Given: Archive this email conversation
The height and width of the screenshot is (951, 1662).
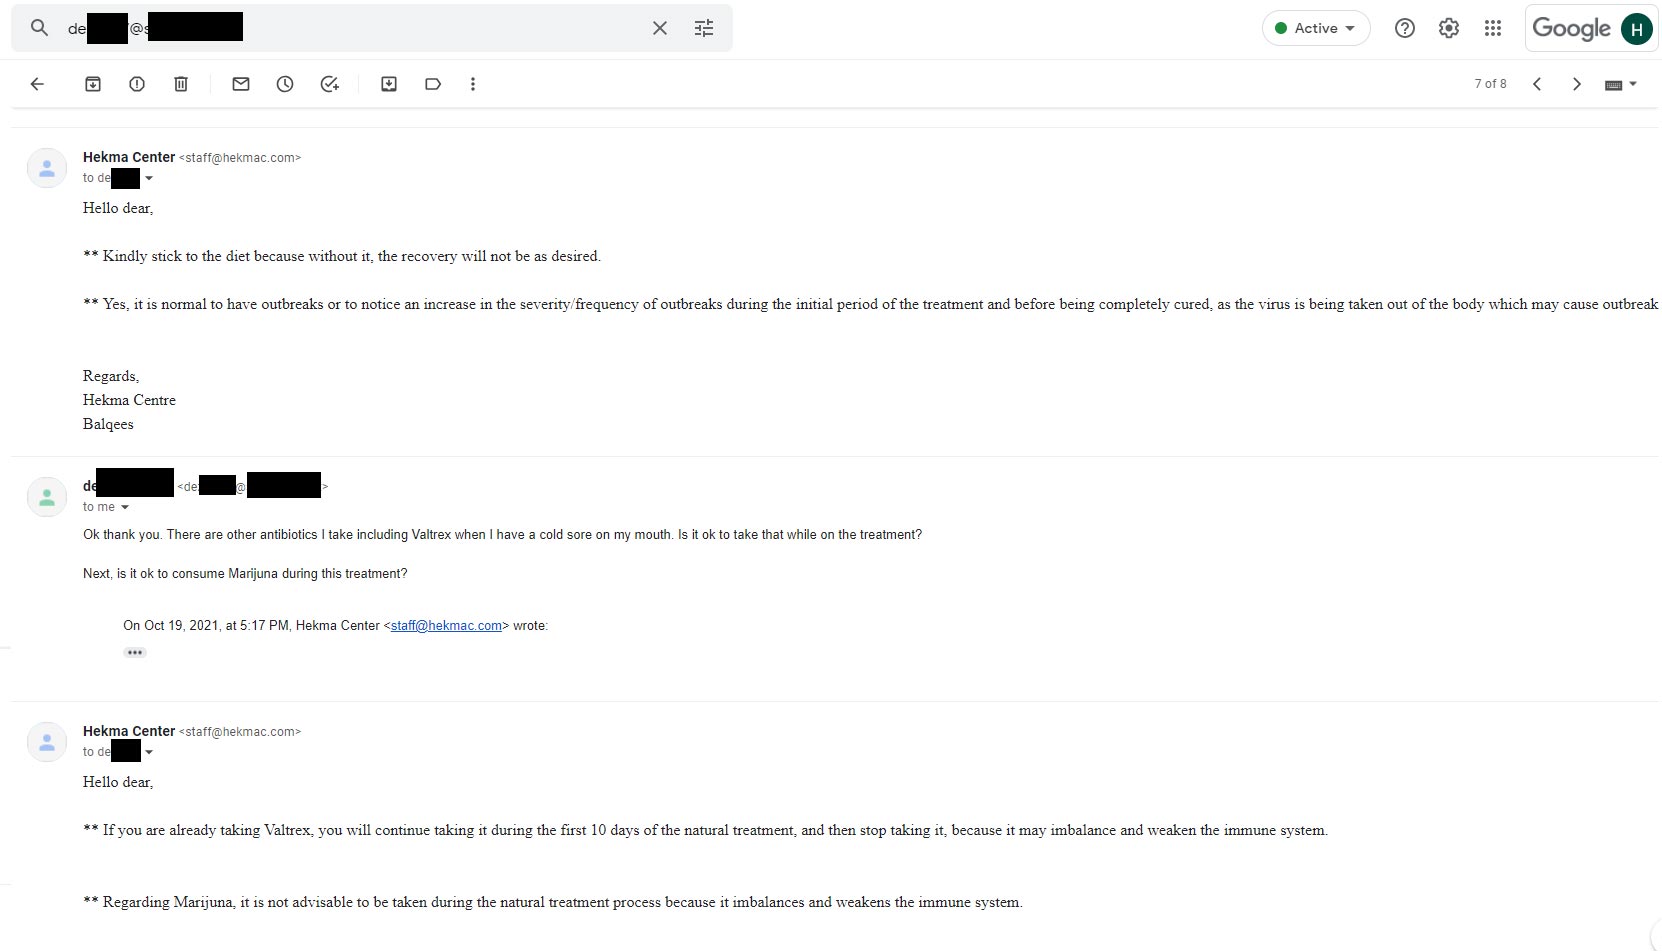Looking at the screenshot, I should [x=93, y=84].
